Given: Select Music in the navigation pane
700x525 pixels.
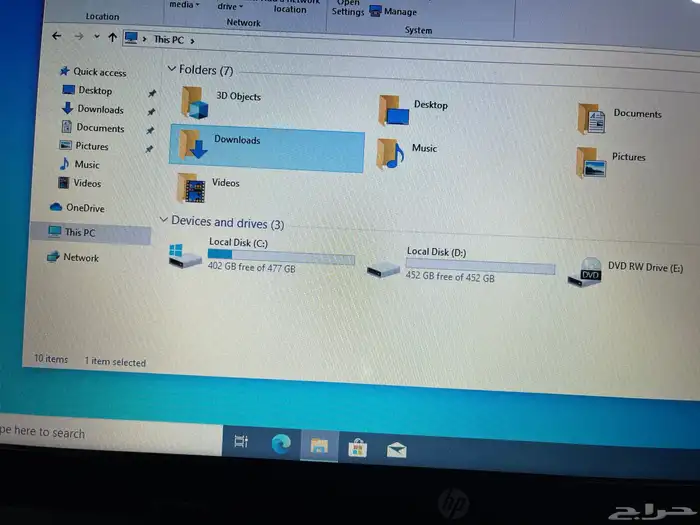Looking at the screenshot, I should [87, 165].
